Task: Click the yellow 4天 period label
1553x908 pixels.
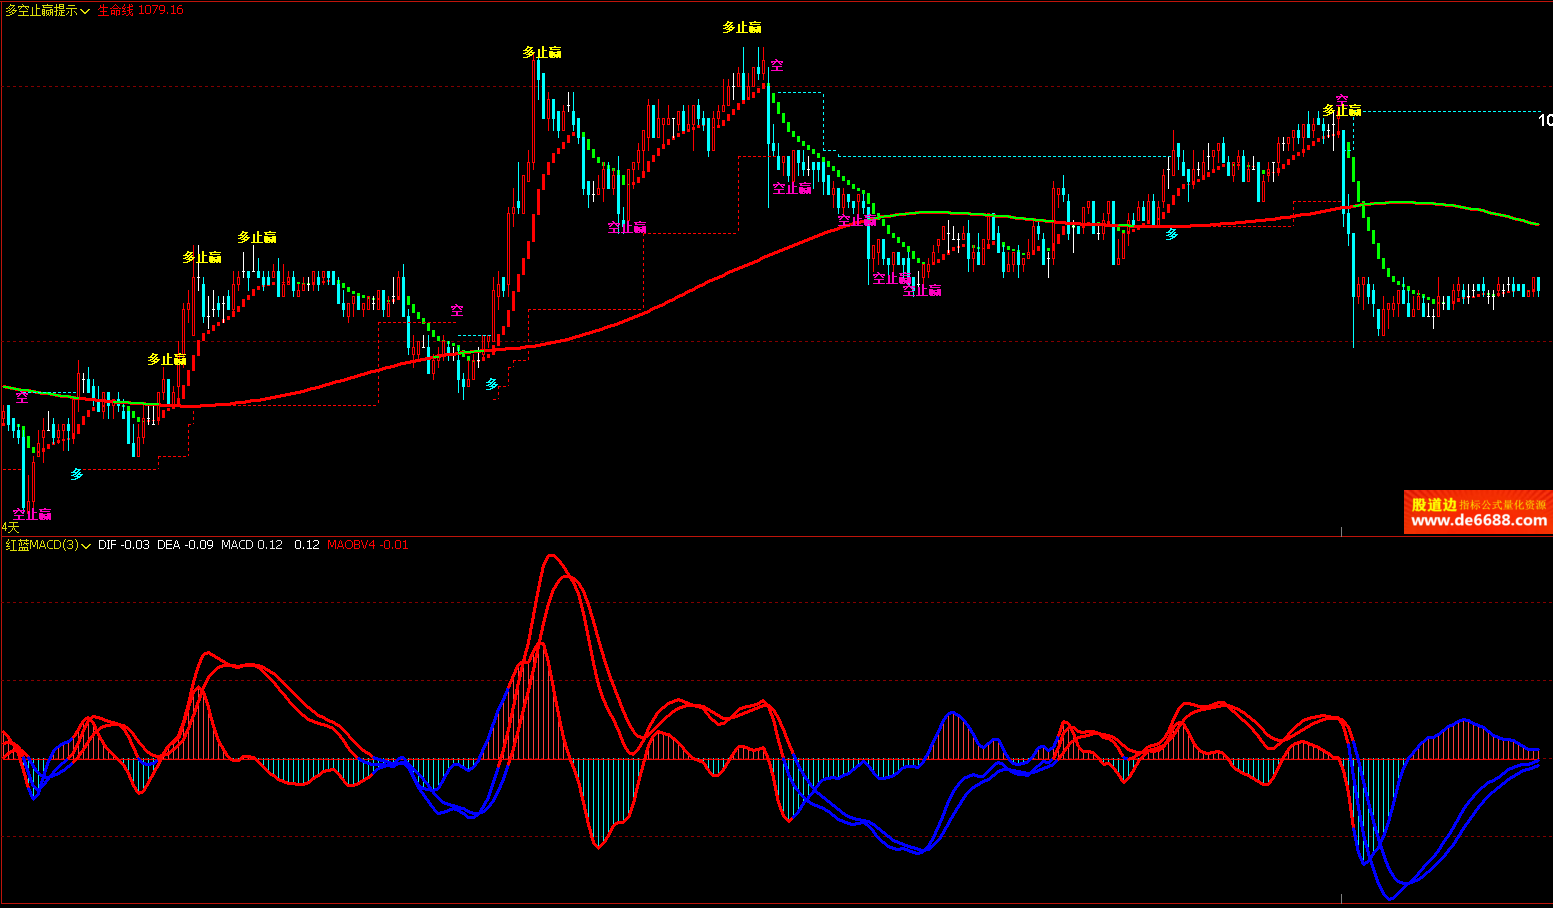Action: pyautogui.click(x=10, y=527)
